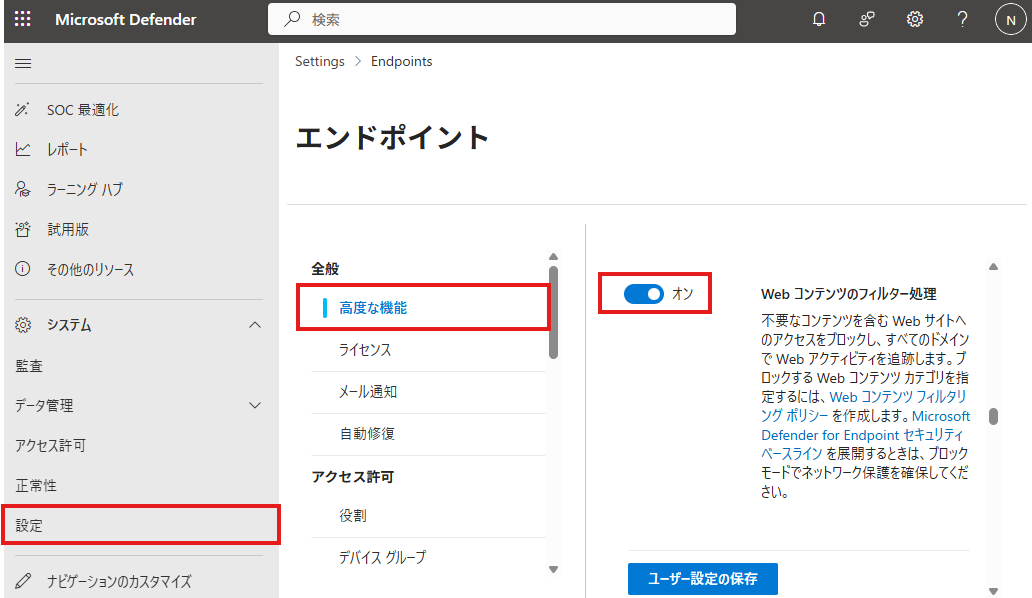Click the アクセス許可 section heading in settings list
Screen dimensions: 1032x598
(352, 477)
